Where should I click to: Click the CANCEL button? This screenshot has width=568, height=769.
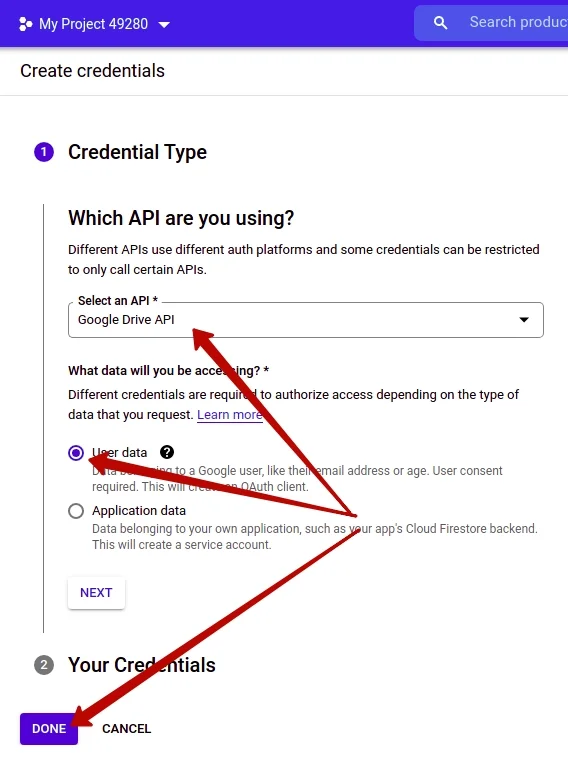(127, 728)
